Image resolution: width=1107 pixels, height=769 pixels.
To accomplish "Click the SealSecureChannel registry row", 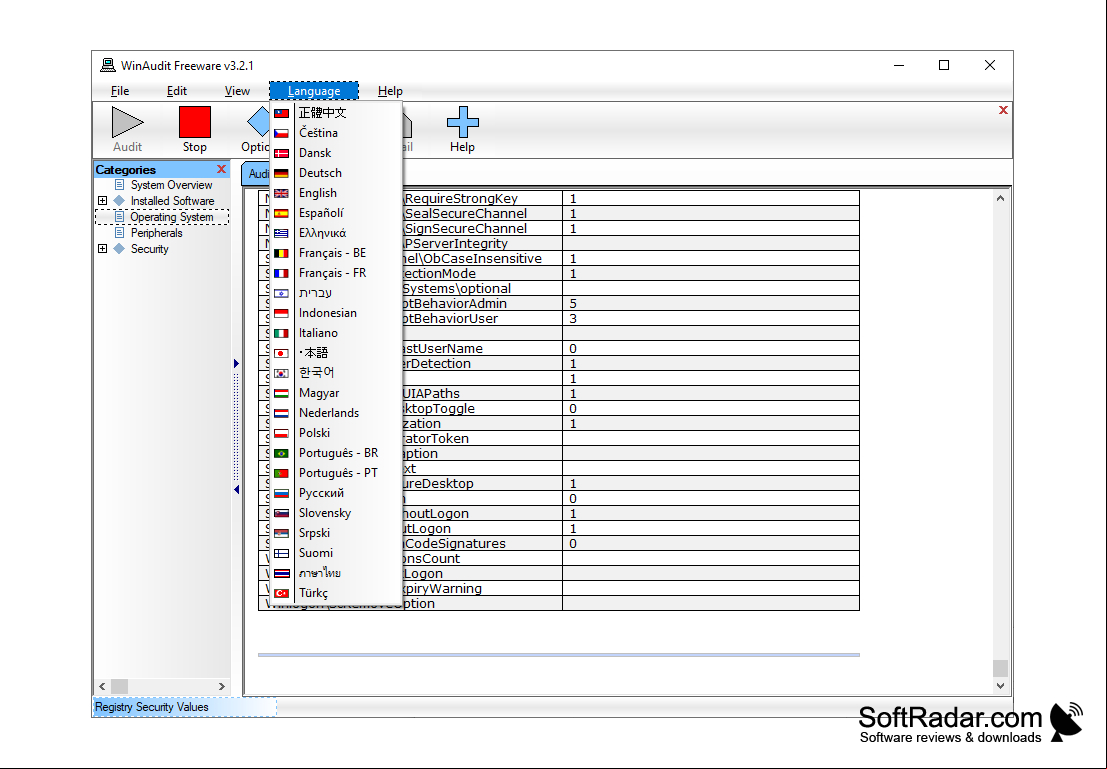I will coord(559,214).
